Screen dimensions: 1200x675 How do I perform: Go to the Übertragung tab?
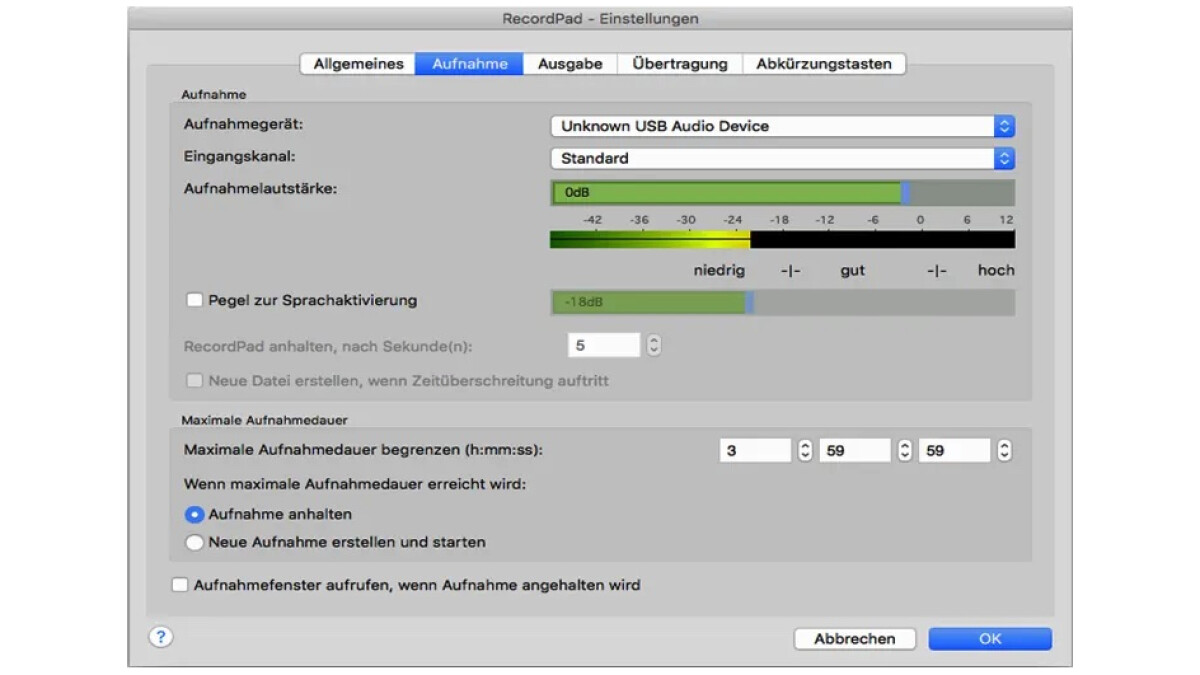click(x=680, y=64)
